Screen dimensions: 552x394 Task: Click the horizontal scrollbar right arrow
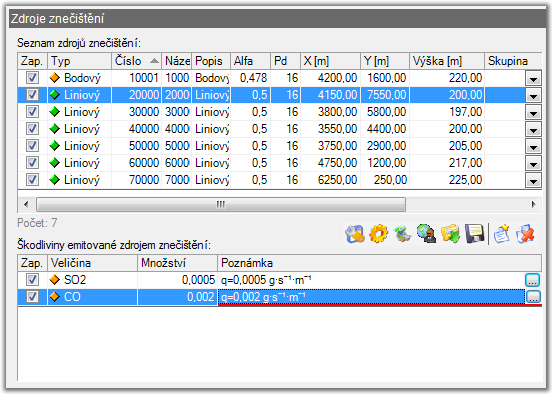(533, 204)
